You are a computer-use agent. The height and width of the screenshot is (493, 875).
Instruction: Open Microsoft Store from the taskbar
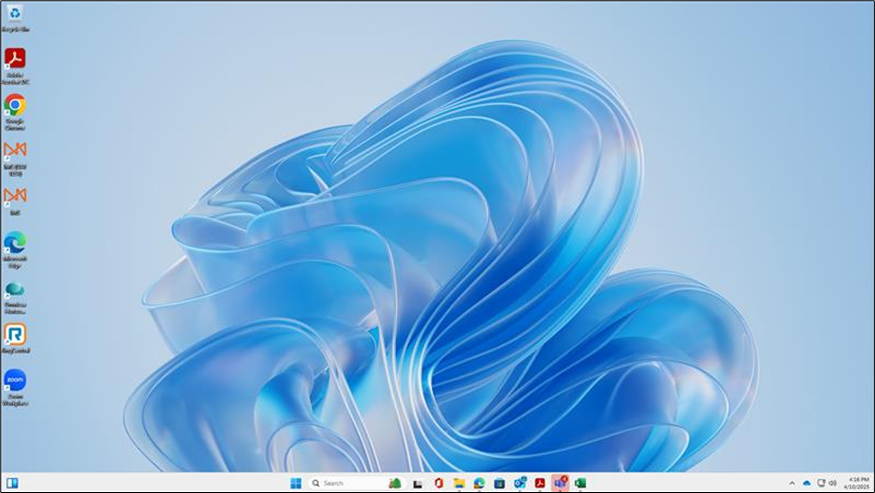tap(499, 483)
